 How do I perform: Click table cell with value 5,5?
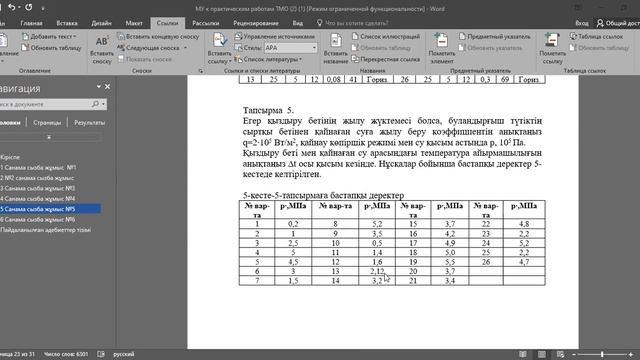[450, 262]
